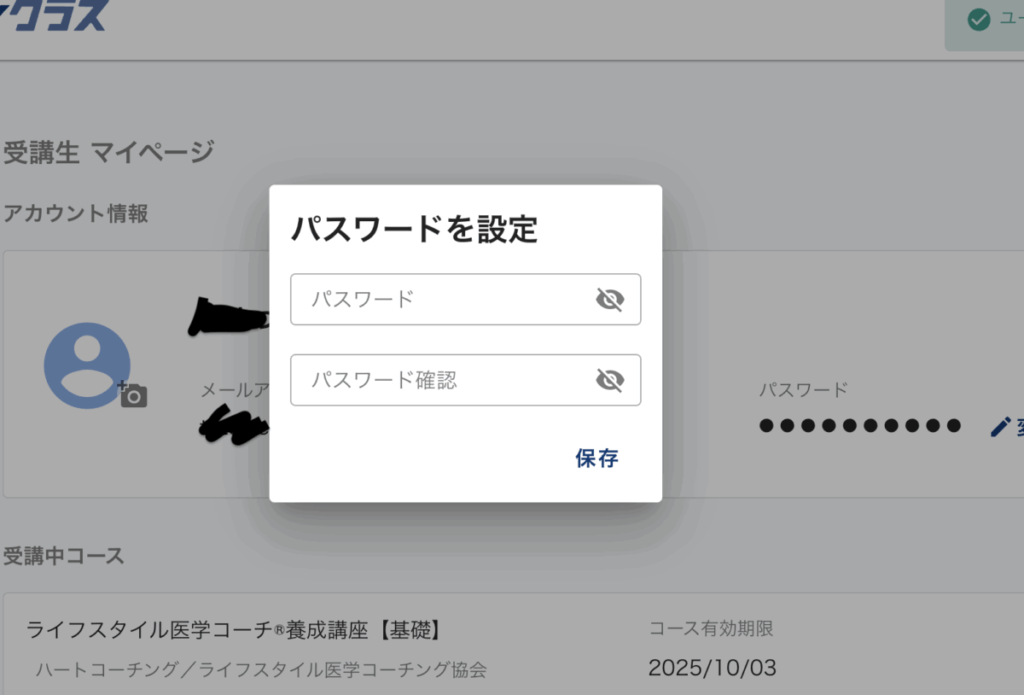This screenshot has width=1024, height=695.
Task: Click the pencil edit icon beside password
Action: [999, 427]
